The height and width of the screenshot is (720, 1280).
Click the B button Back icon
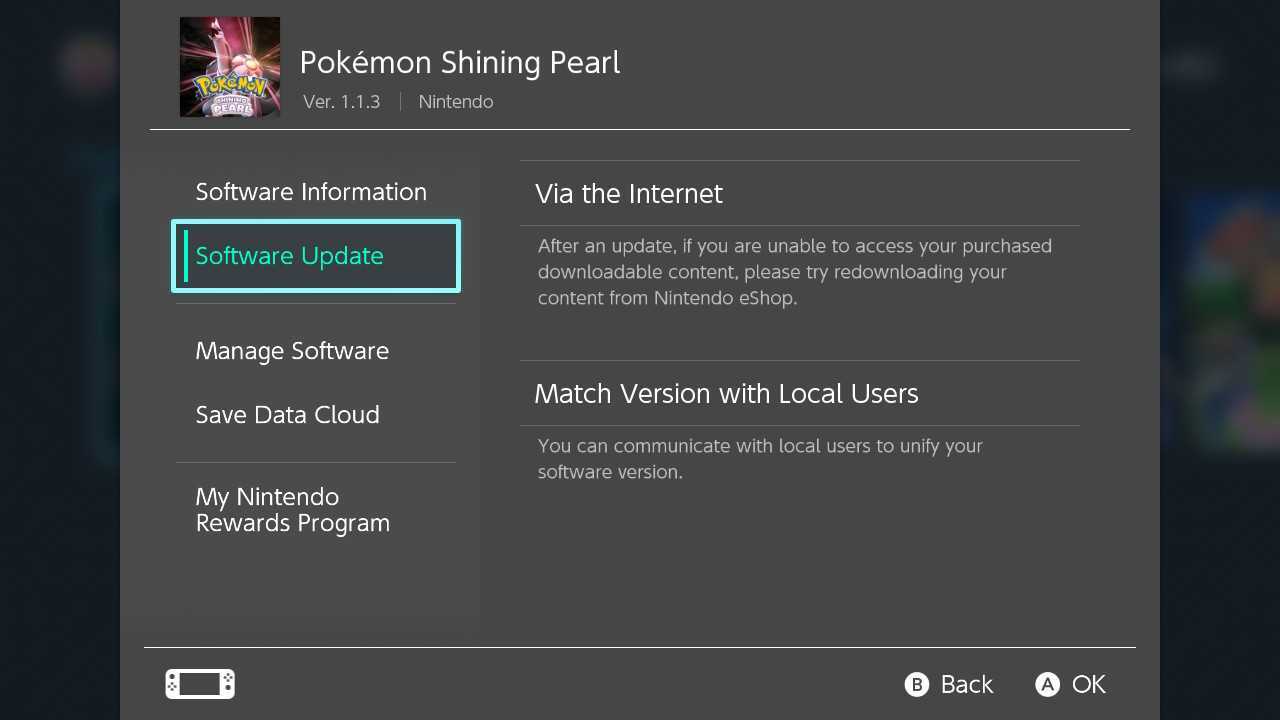click(917, 684)
